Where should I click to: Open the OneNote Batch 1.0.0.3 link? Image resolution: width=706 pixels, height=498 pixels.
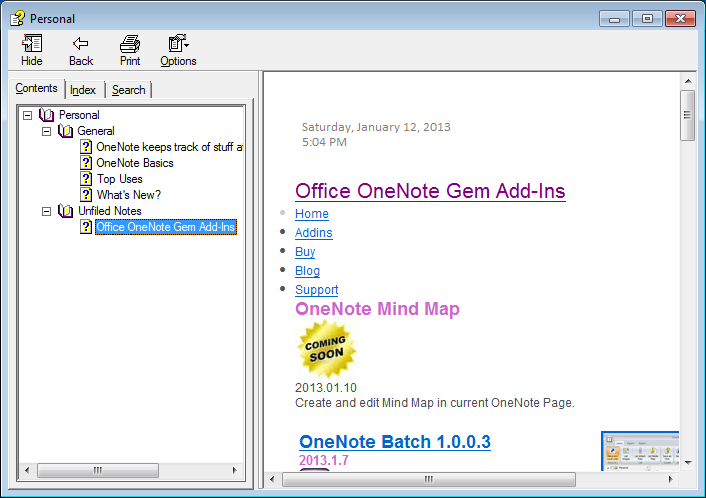pyautogui.click(x=395, y=442)
